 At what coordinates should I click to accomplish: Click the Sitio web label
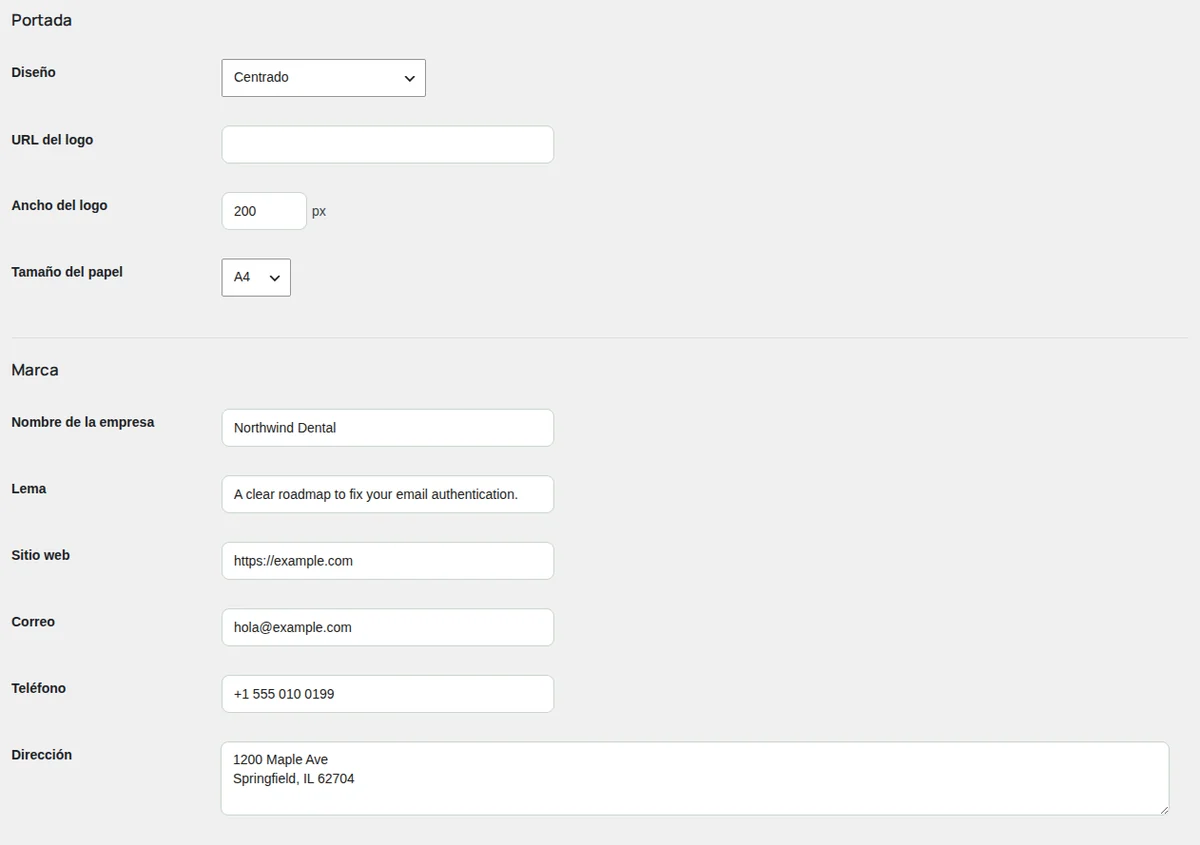pyautogui.click(x=41, y=555)
